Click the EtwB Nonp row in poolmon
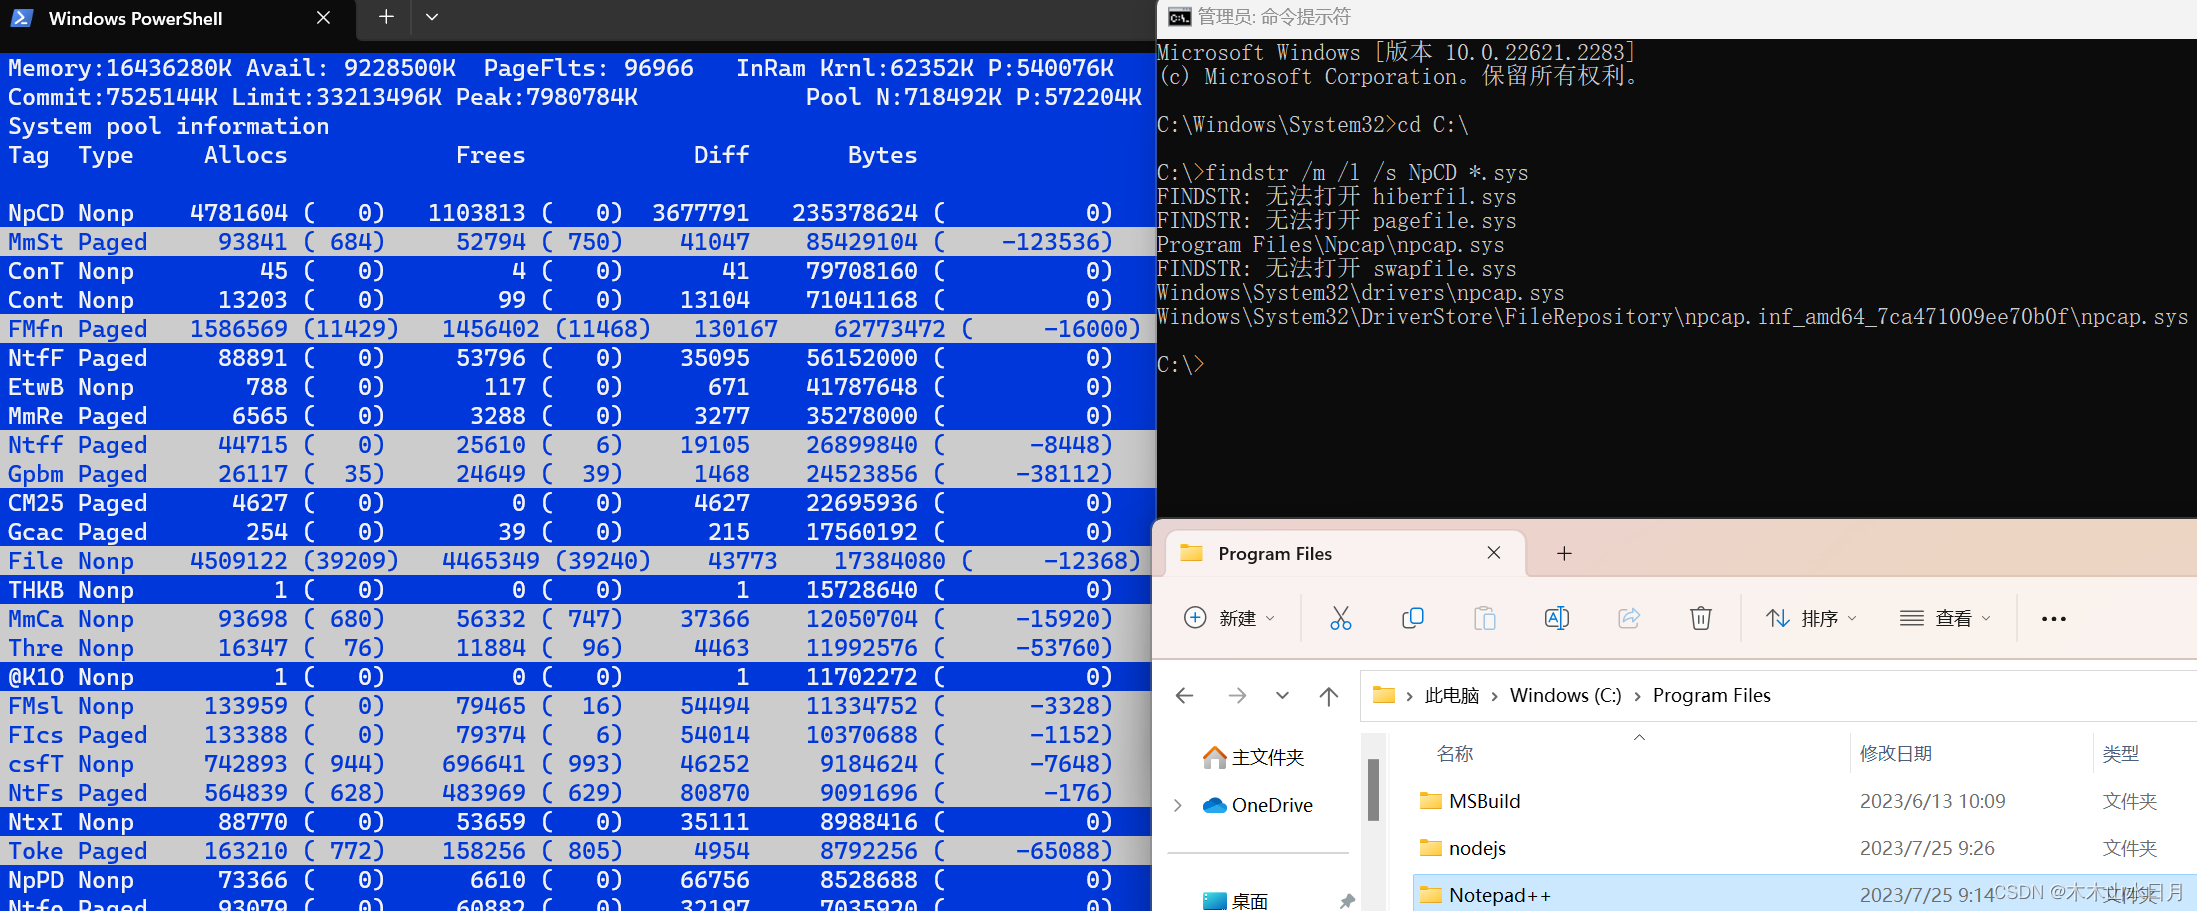Image resolution: width=2197 pixels, height=911 pixels. (x=577, y=387)
